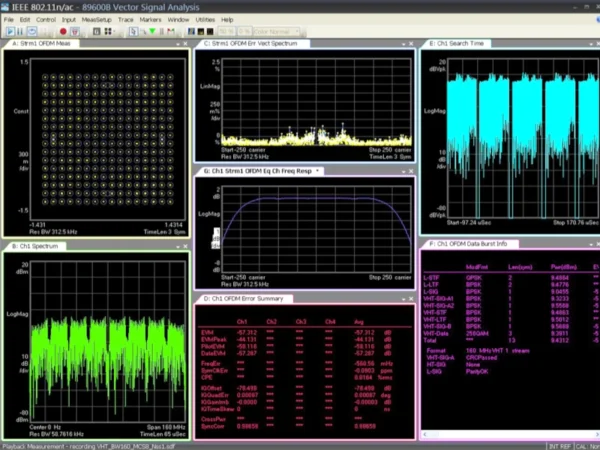Open the Color Normal dropdown
This screenshot has height=450, width=600.
pos(276,31)
